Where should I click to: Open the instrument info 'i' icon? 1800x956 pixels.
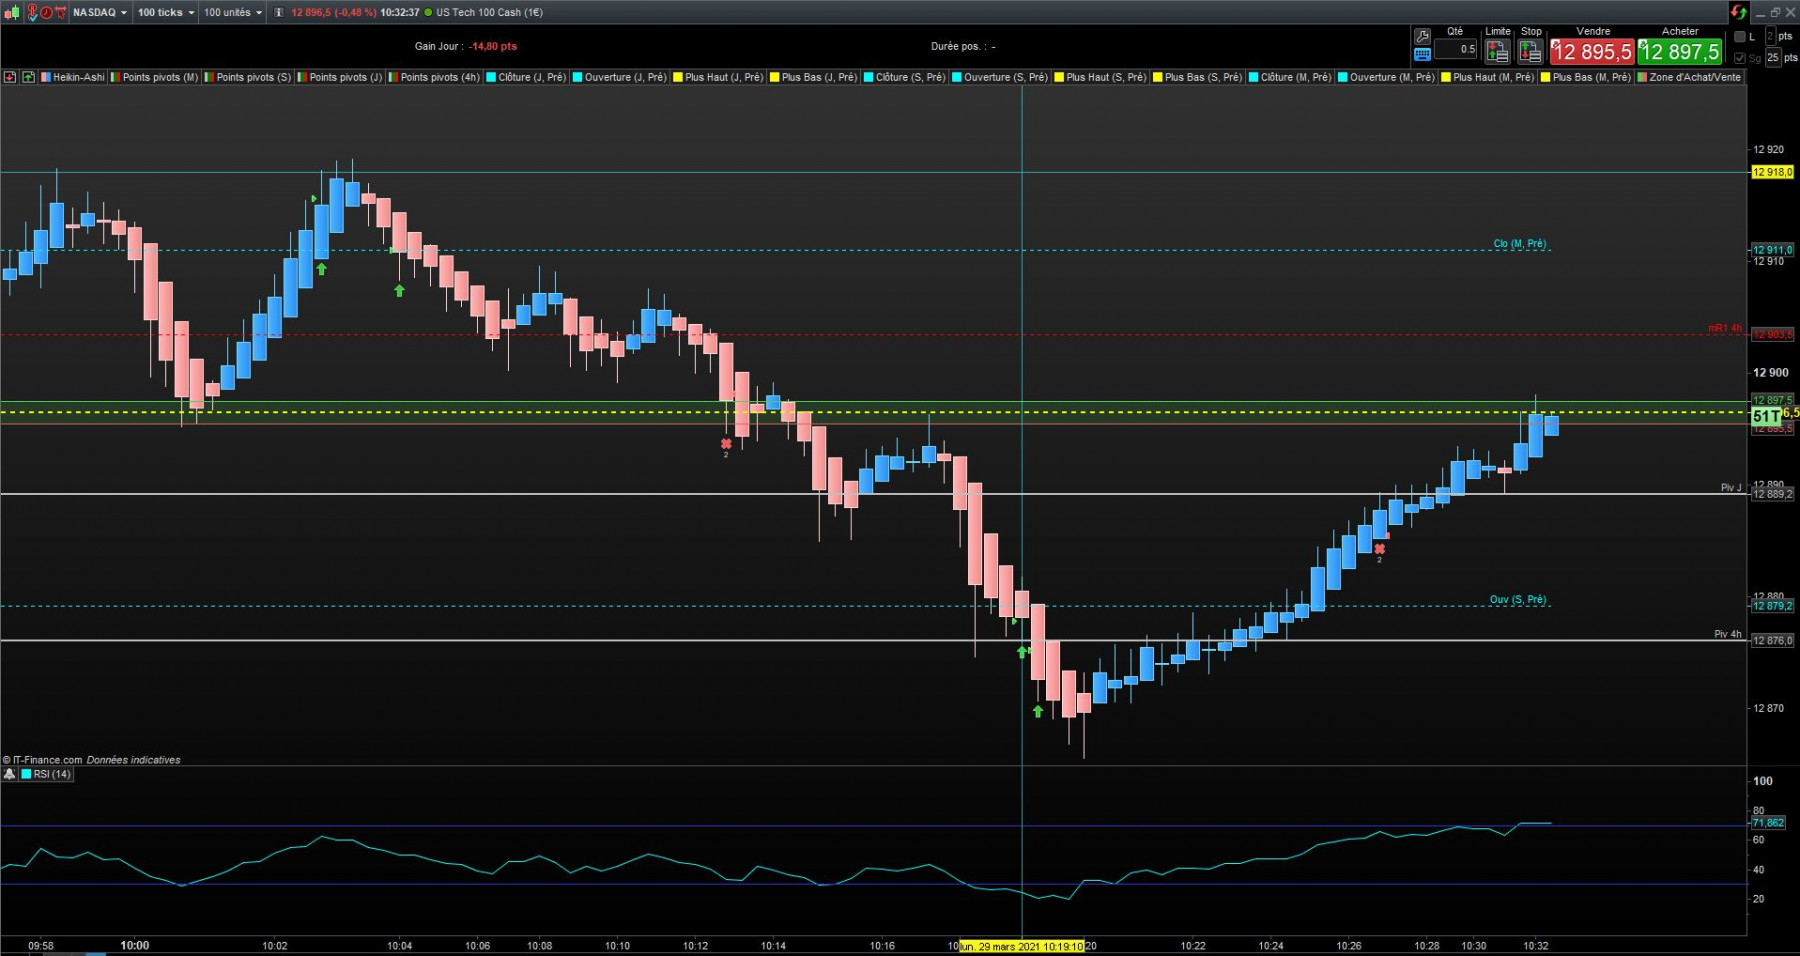coord(279,12)
